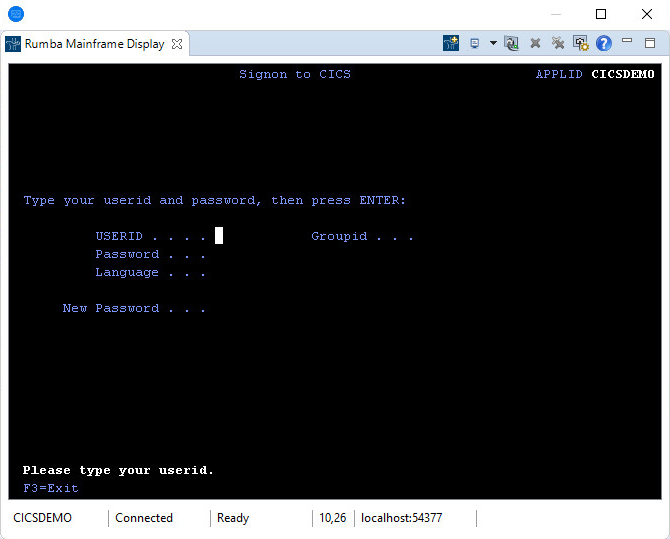Image resolution: width=670 pixels, height=539 pixels.
Task: Click the disconnect X toolbar icon
Action: pos(535,44)
